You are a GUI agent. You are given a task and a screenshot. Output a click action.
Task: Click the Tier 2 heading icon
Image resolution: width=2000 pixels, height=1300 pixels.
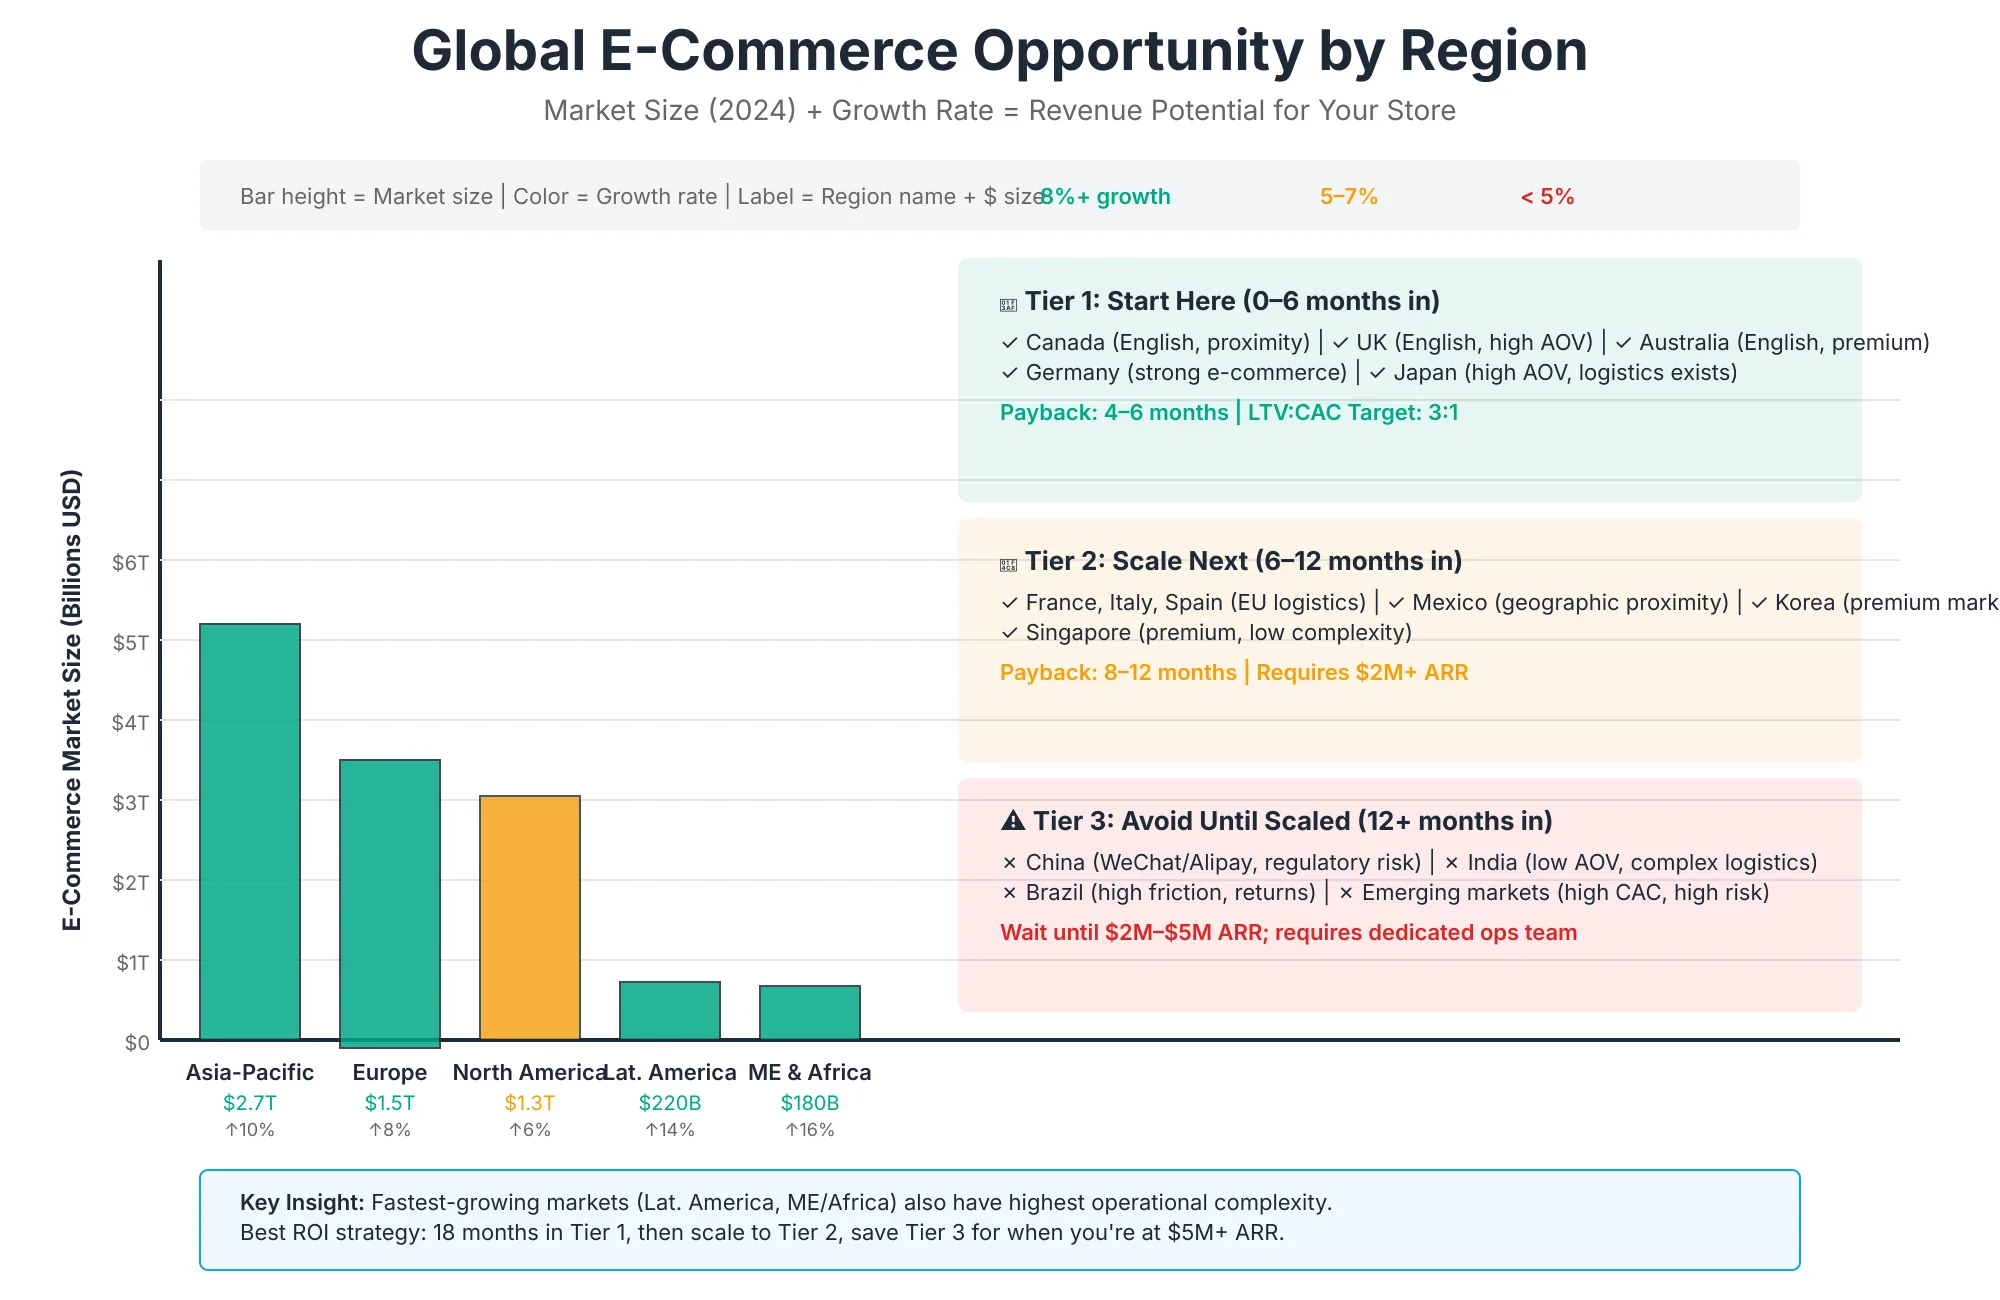point(1008,565)
